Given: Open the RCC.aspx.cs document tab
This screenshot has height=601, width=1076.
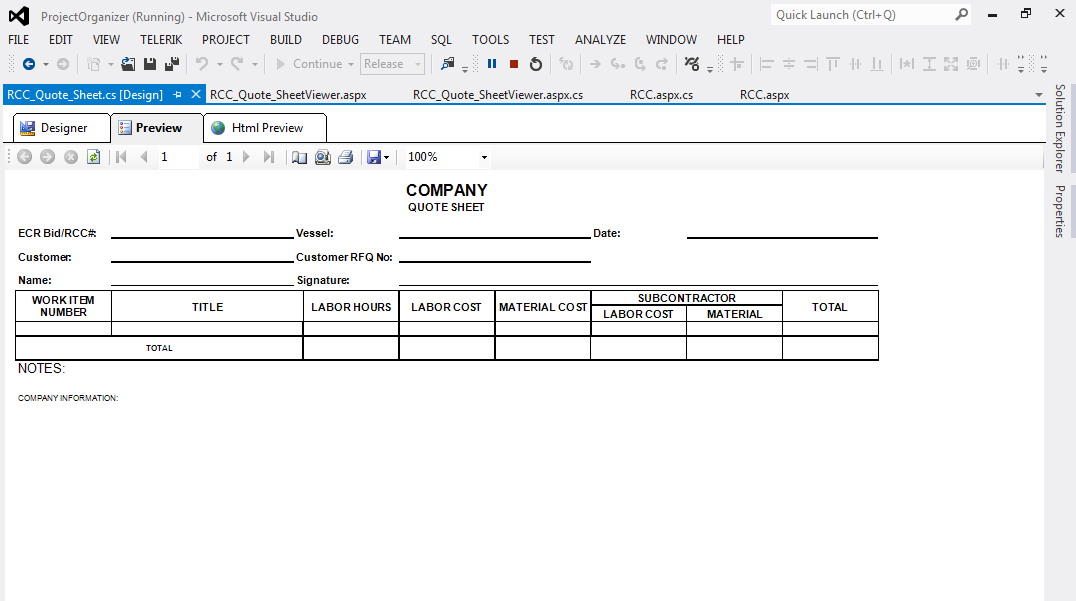Looking at the screenshot, I should [x=662, y=95].
